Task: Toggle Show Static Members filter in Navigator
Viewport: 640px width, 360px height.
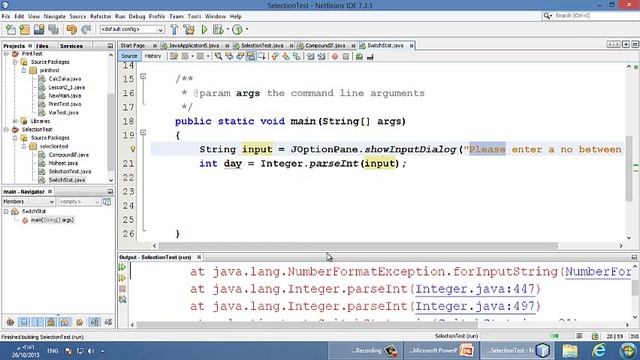Action: (38, 322)
